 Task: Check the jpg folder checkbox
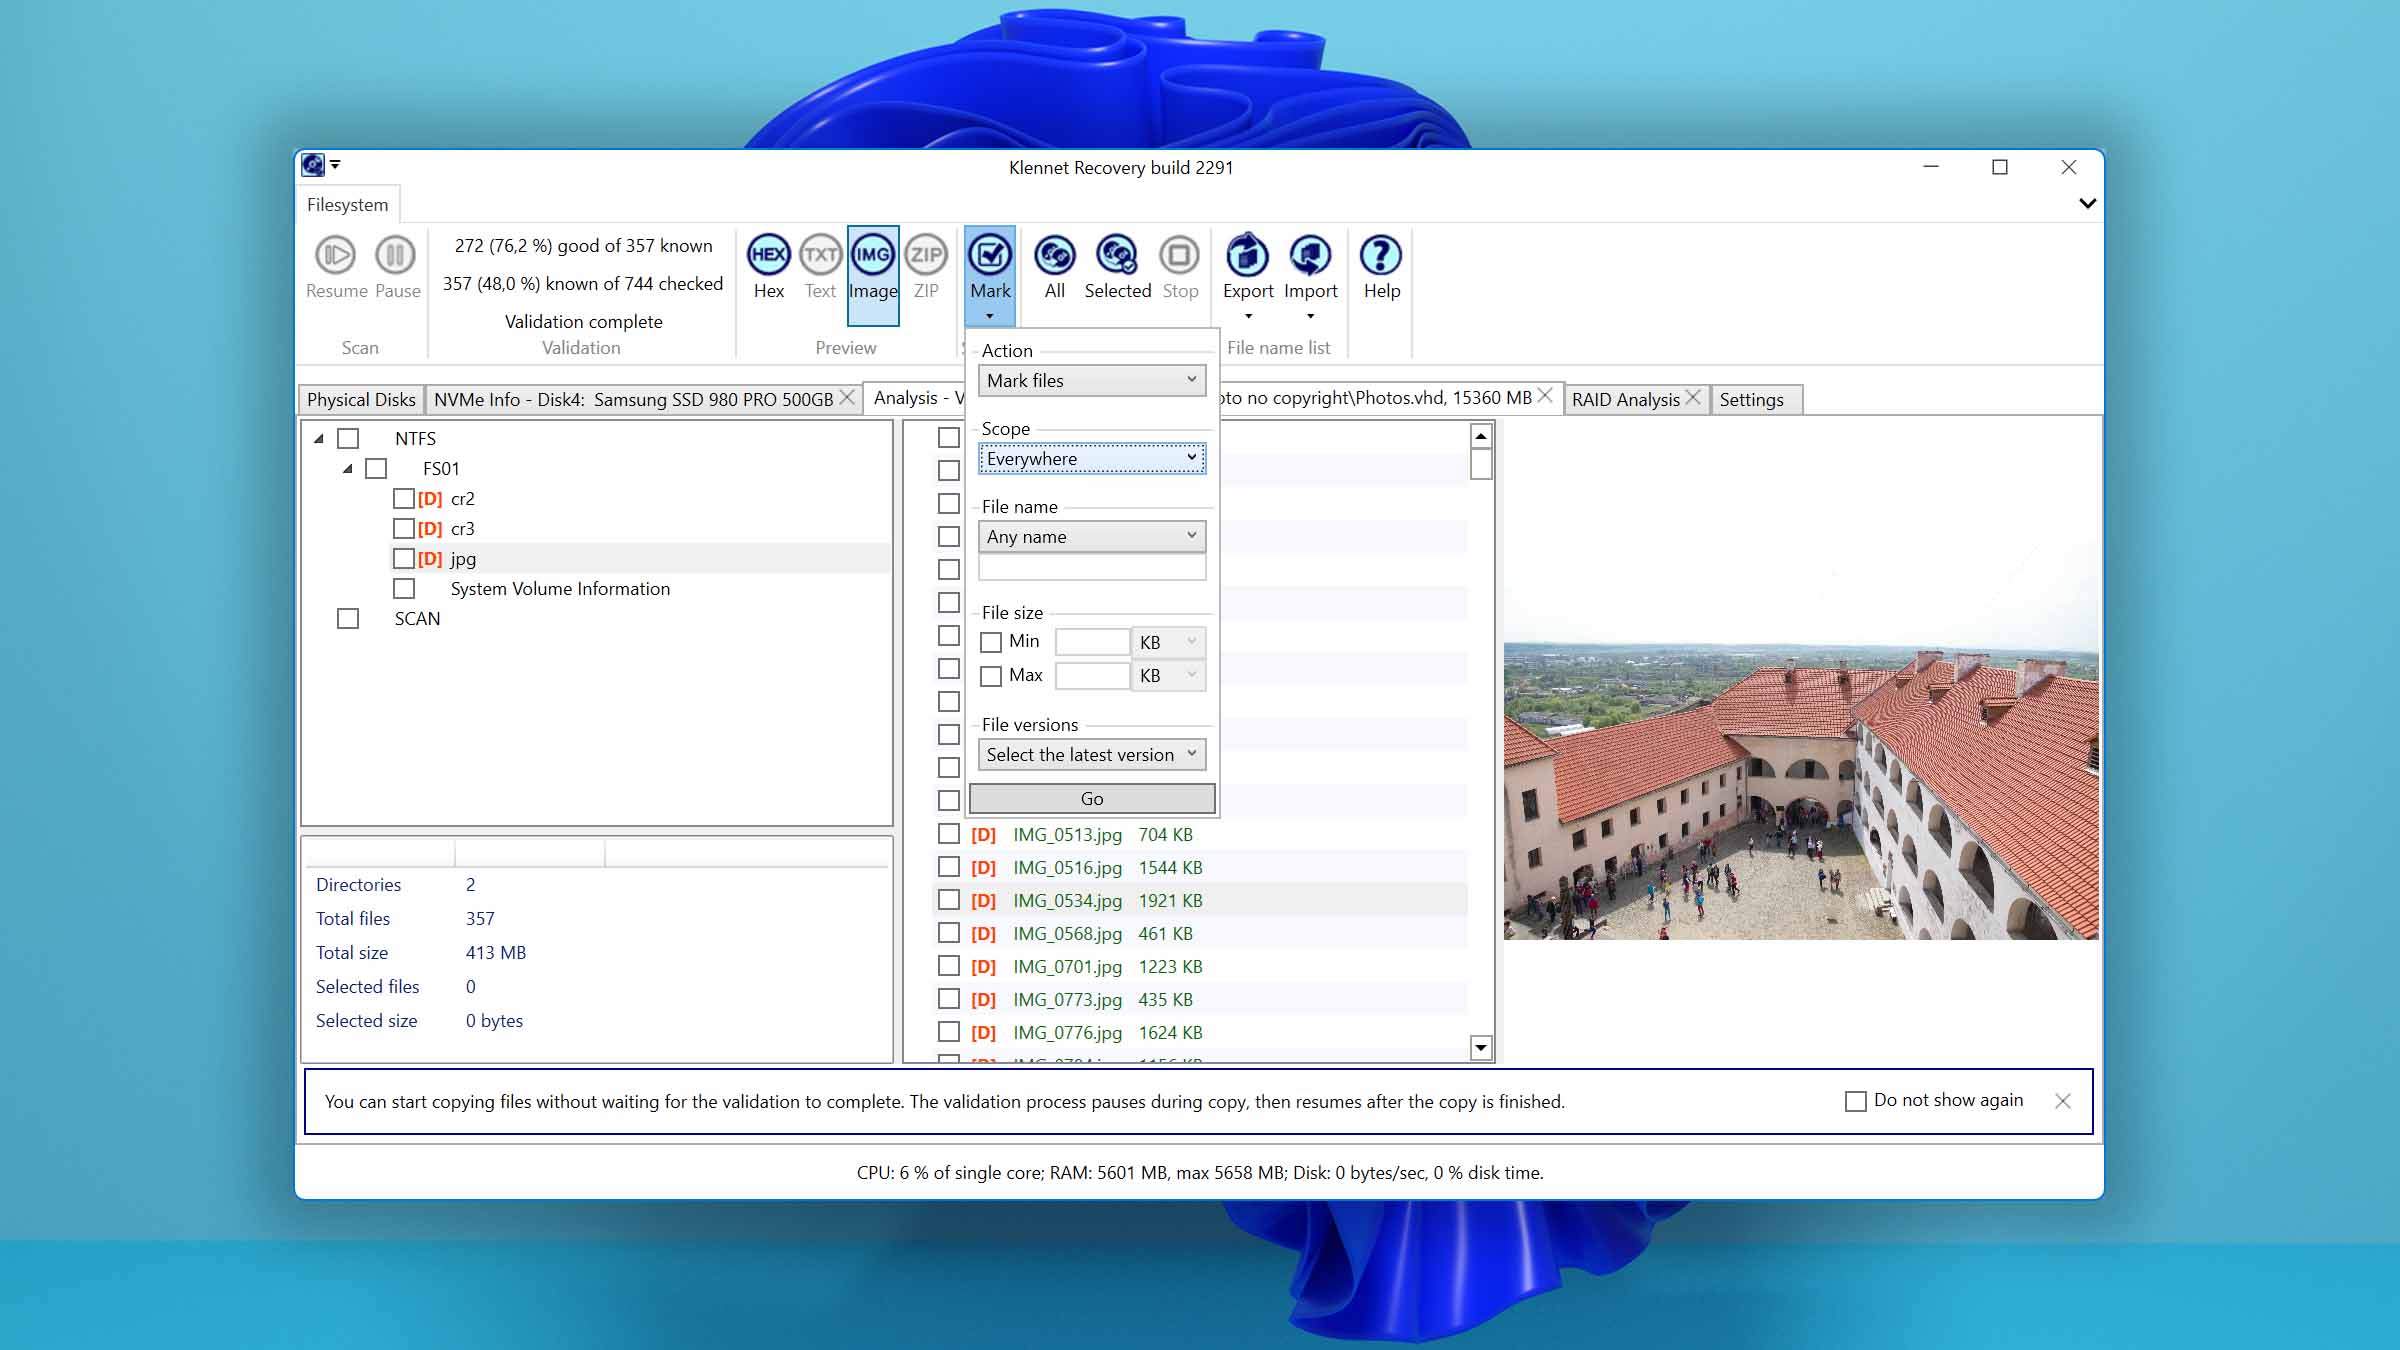404,558
